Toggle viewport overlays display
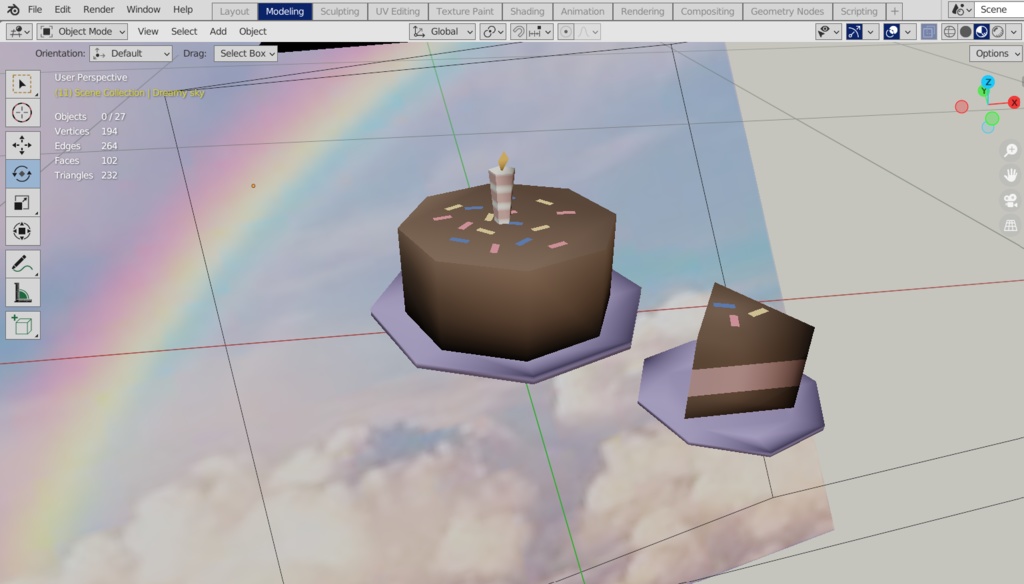 pyautogui.click(x=891, y=31)
